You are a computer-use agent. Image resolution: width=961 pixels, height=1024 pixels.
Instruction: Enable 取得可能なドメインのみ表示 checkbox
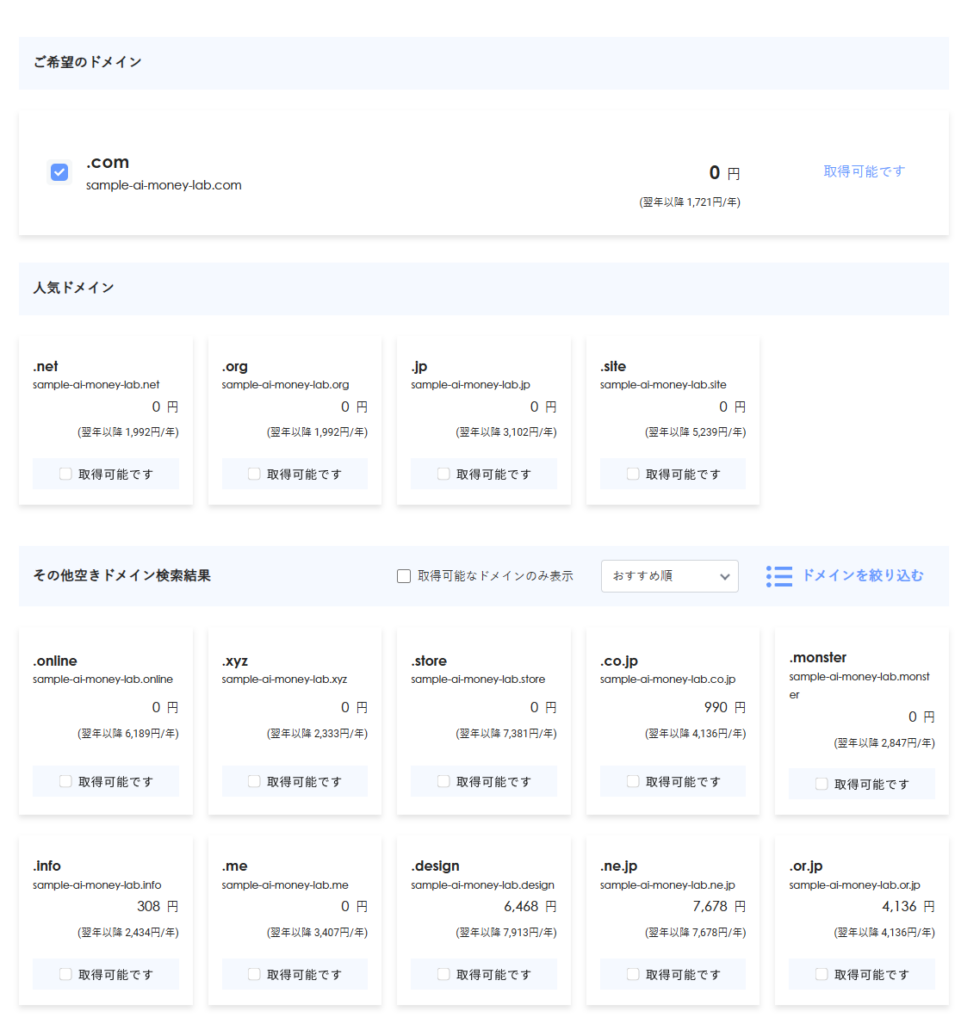coord(404,576)
